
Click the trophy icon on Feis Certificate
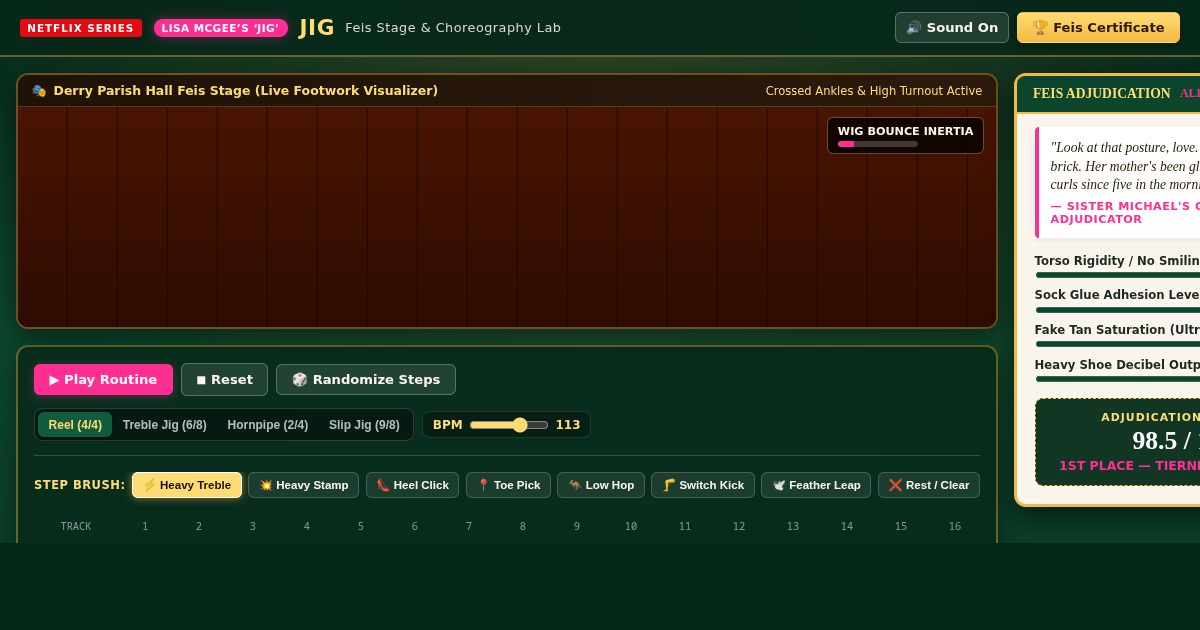1040,28
